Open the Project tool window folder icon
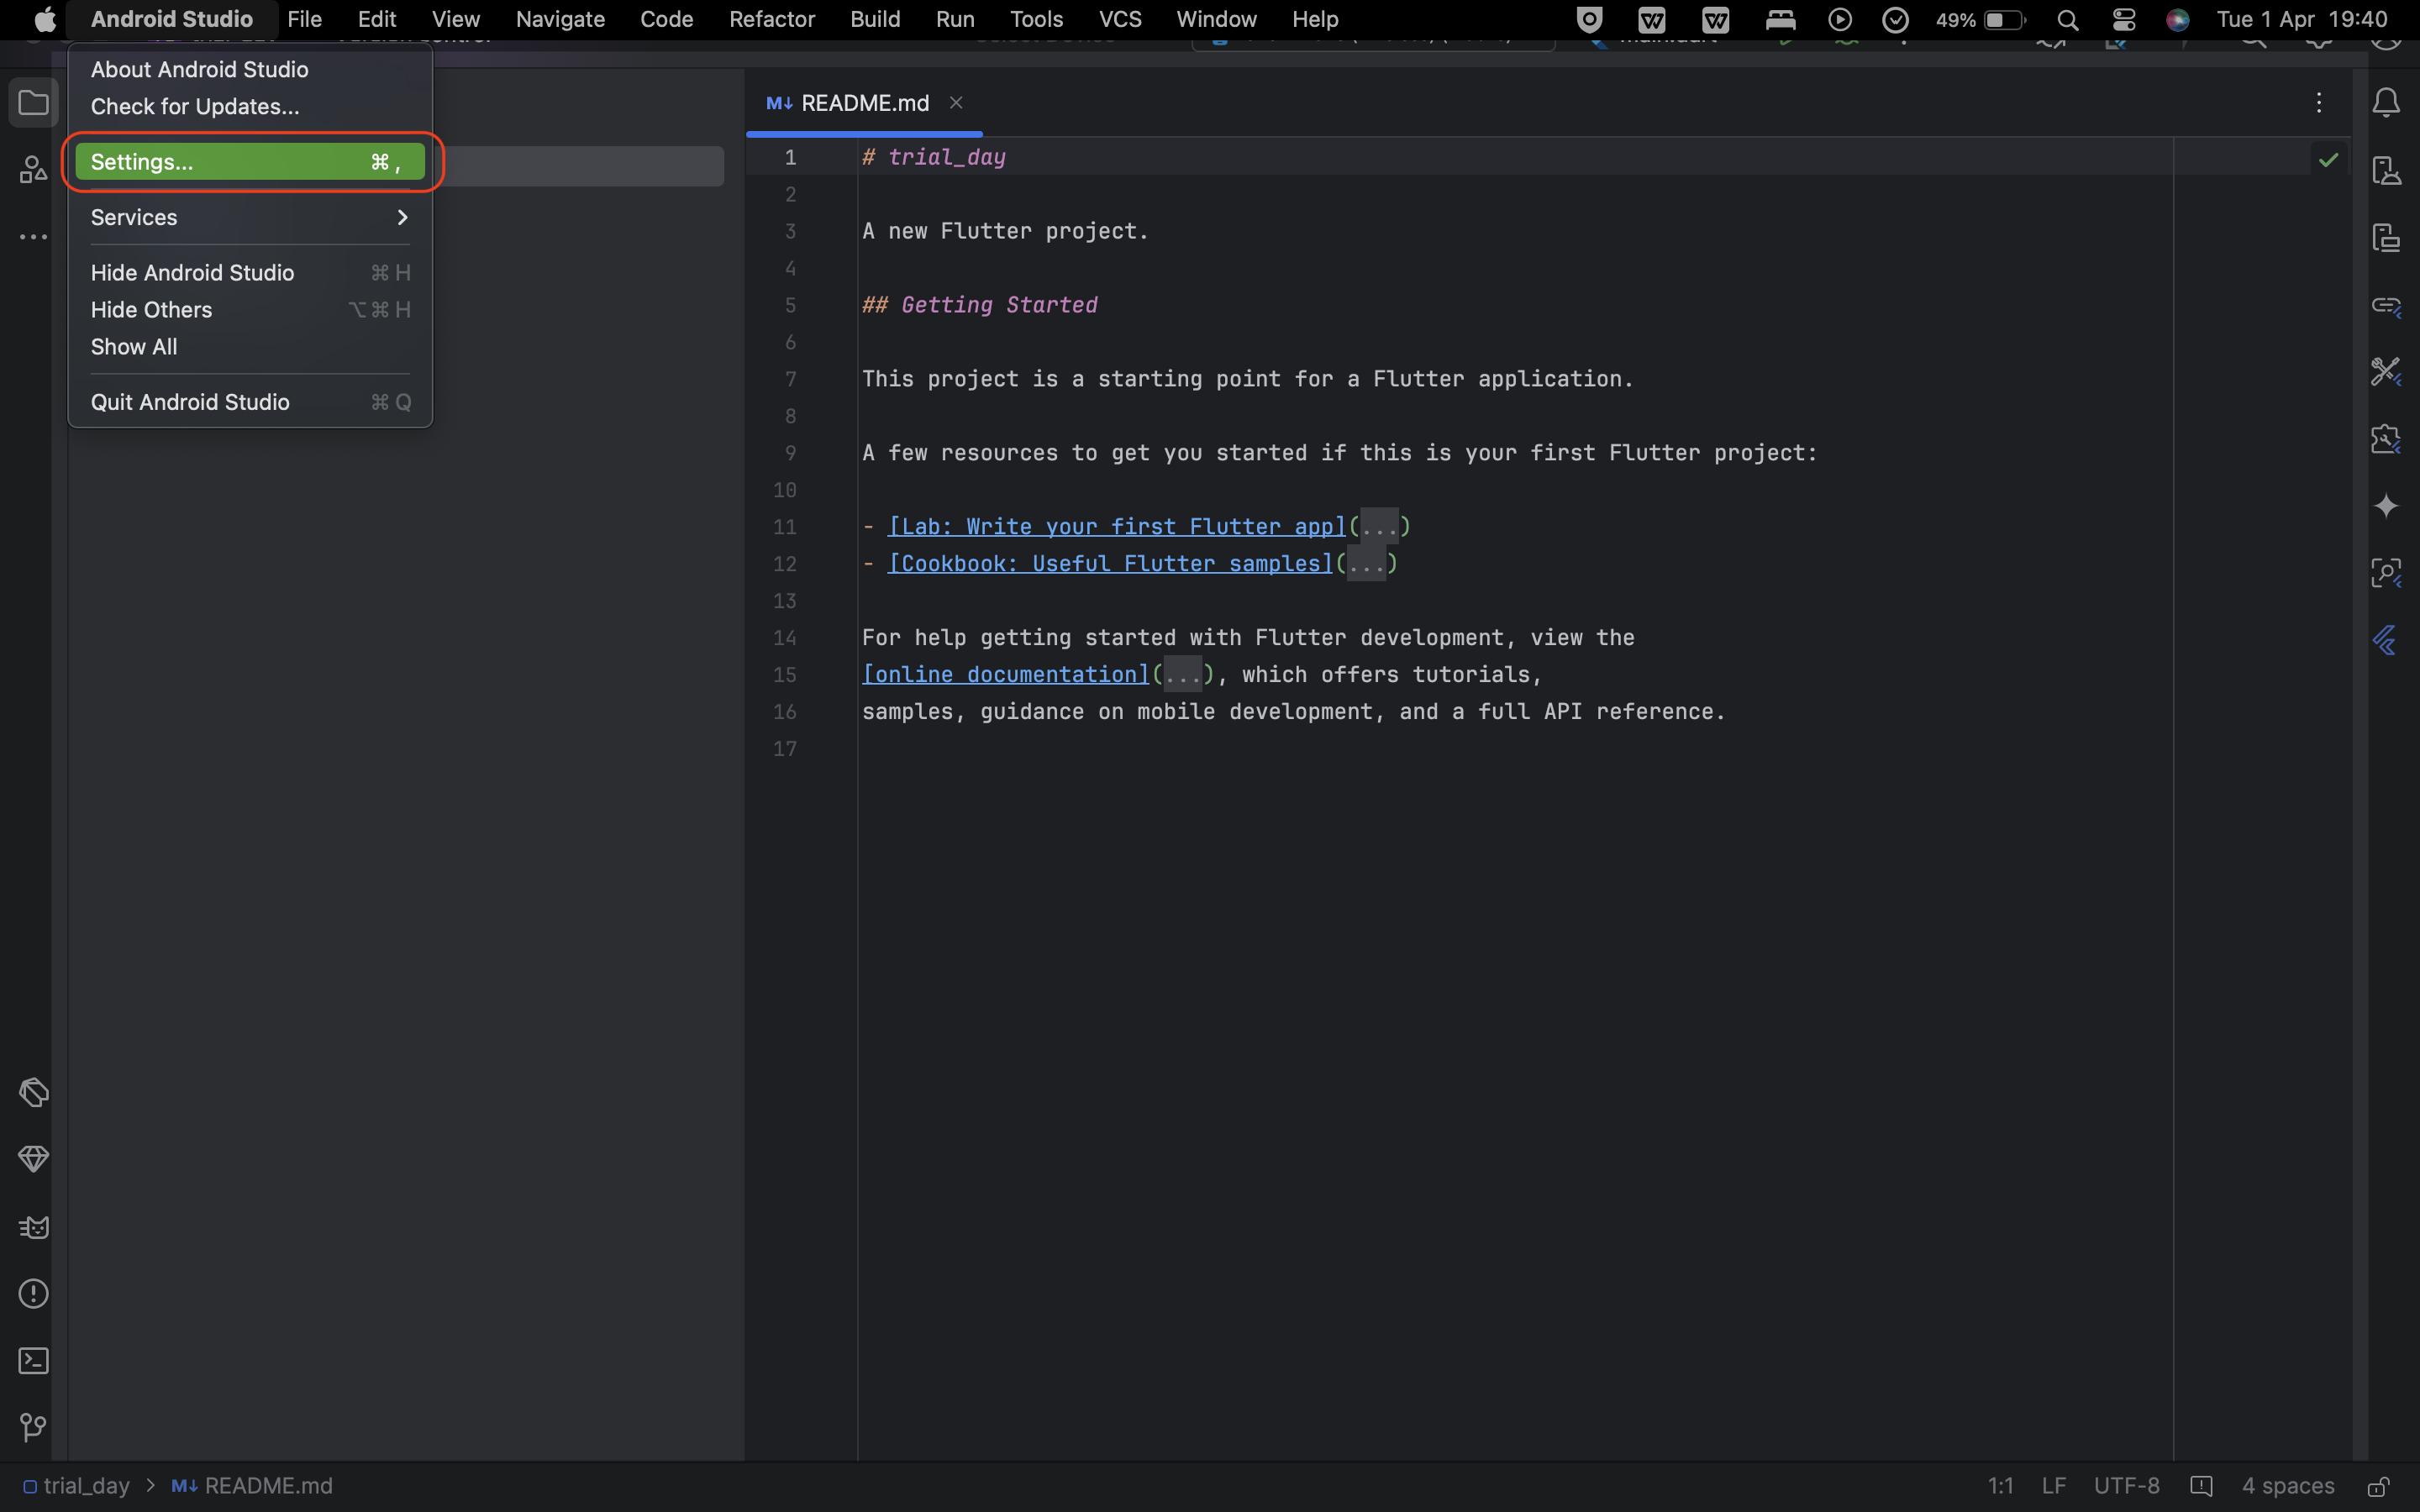The width and height of the screenshot is (2420, 1512). [x=33, y=102]
